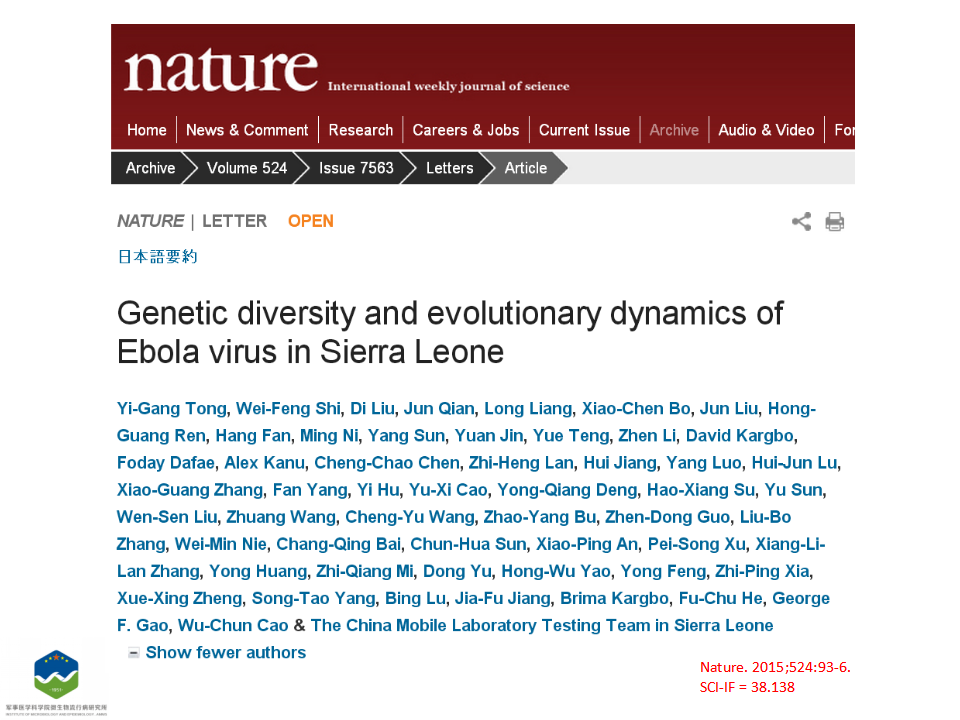Screen dimensions: 960x720
Task: Go to Careers & Jobs
Action: point(465,130)
